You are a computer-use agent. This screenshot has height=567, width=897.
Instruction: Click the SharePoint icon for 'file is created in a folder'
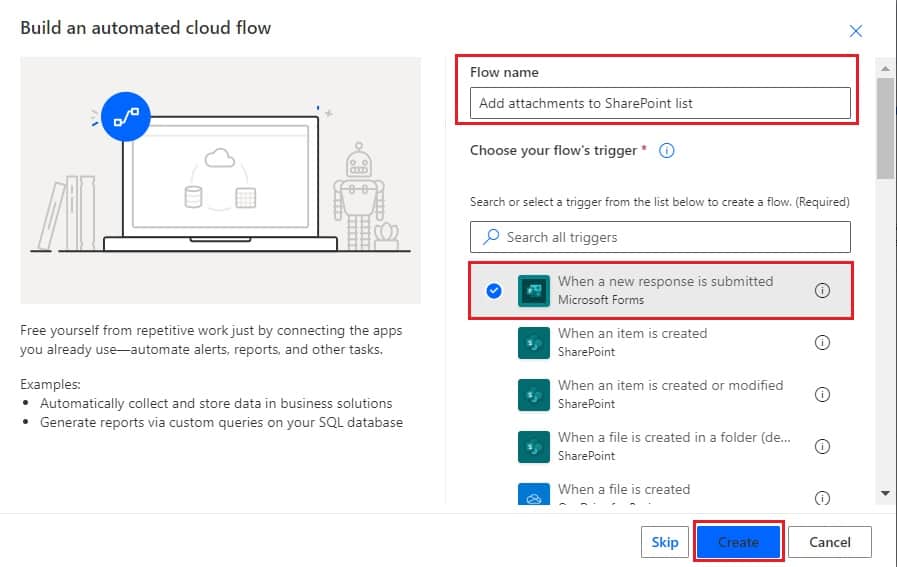click(534, 447)
